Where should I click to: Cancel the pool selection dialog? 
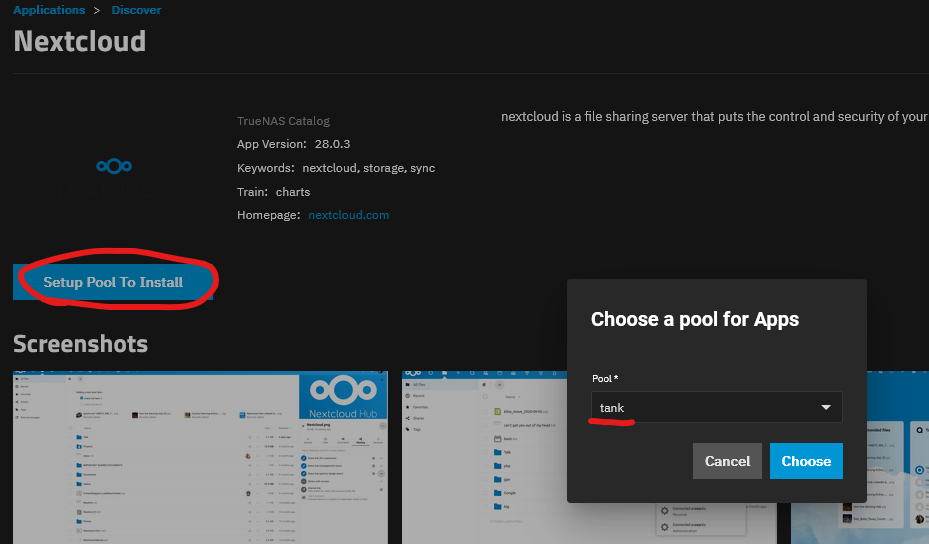[727, 461]
